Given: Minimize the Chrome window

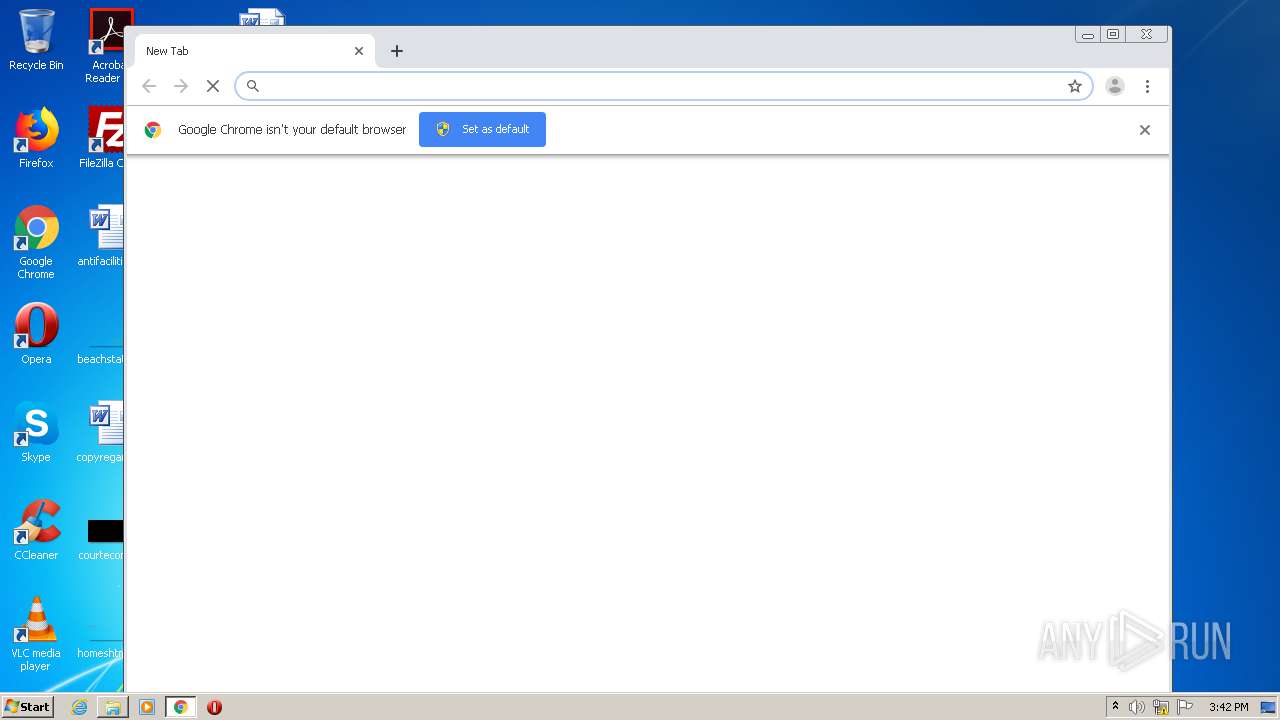Looking at the screenshot, I should click(x=1088, y=35).
